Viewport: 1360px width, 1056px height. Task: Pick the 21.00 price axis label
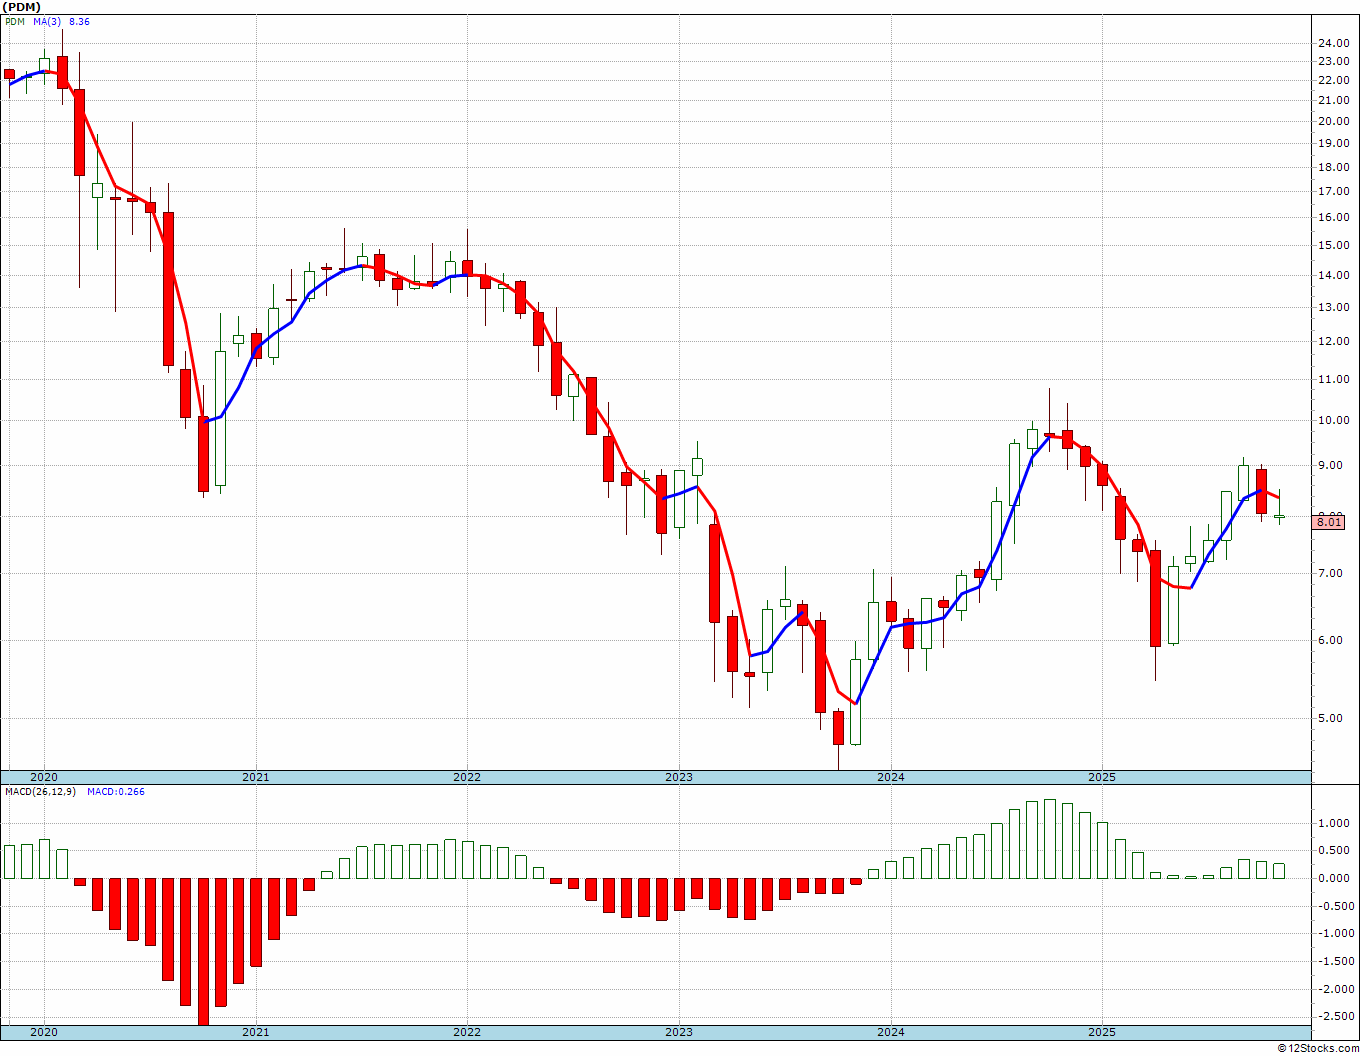[1333, 100]
